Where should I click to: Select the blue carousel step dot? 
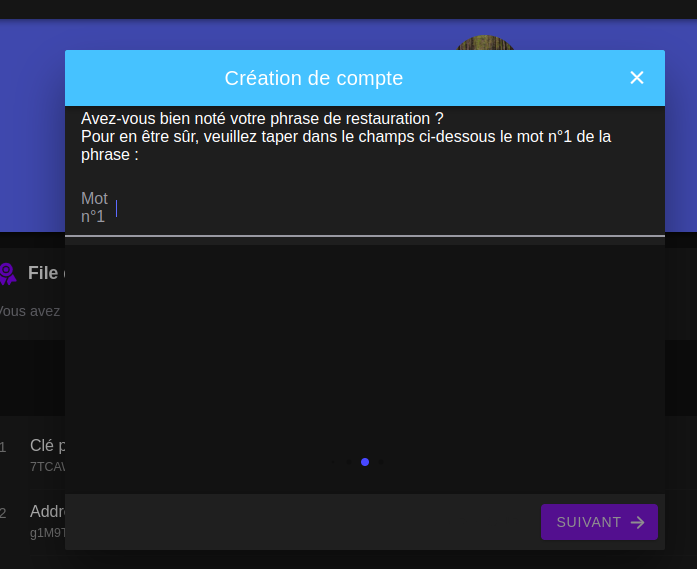(x=365, y=462)
